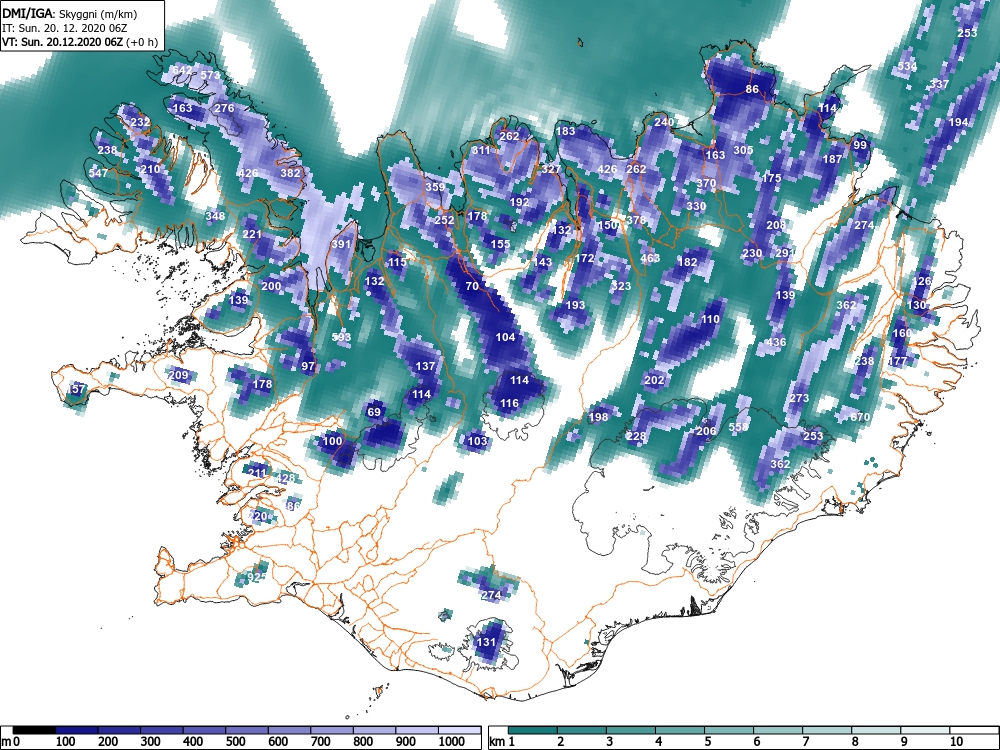
Task: Click the DMI/IGA Skyggni (m/km) title text
Action: click(x=69, y=13)
